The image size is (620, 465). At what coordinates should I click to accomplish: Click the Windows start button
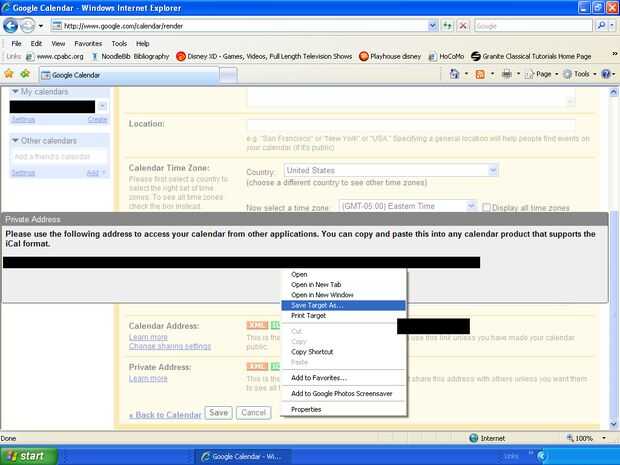pos(29,456)
